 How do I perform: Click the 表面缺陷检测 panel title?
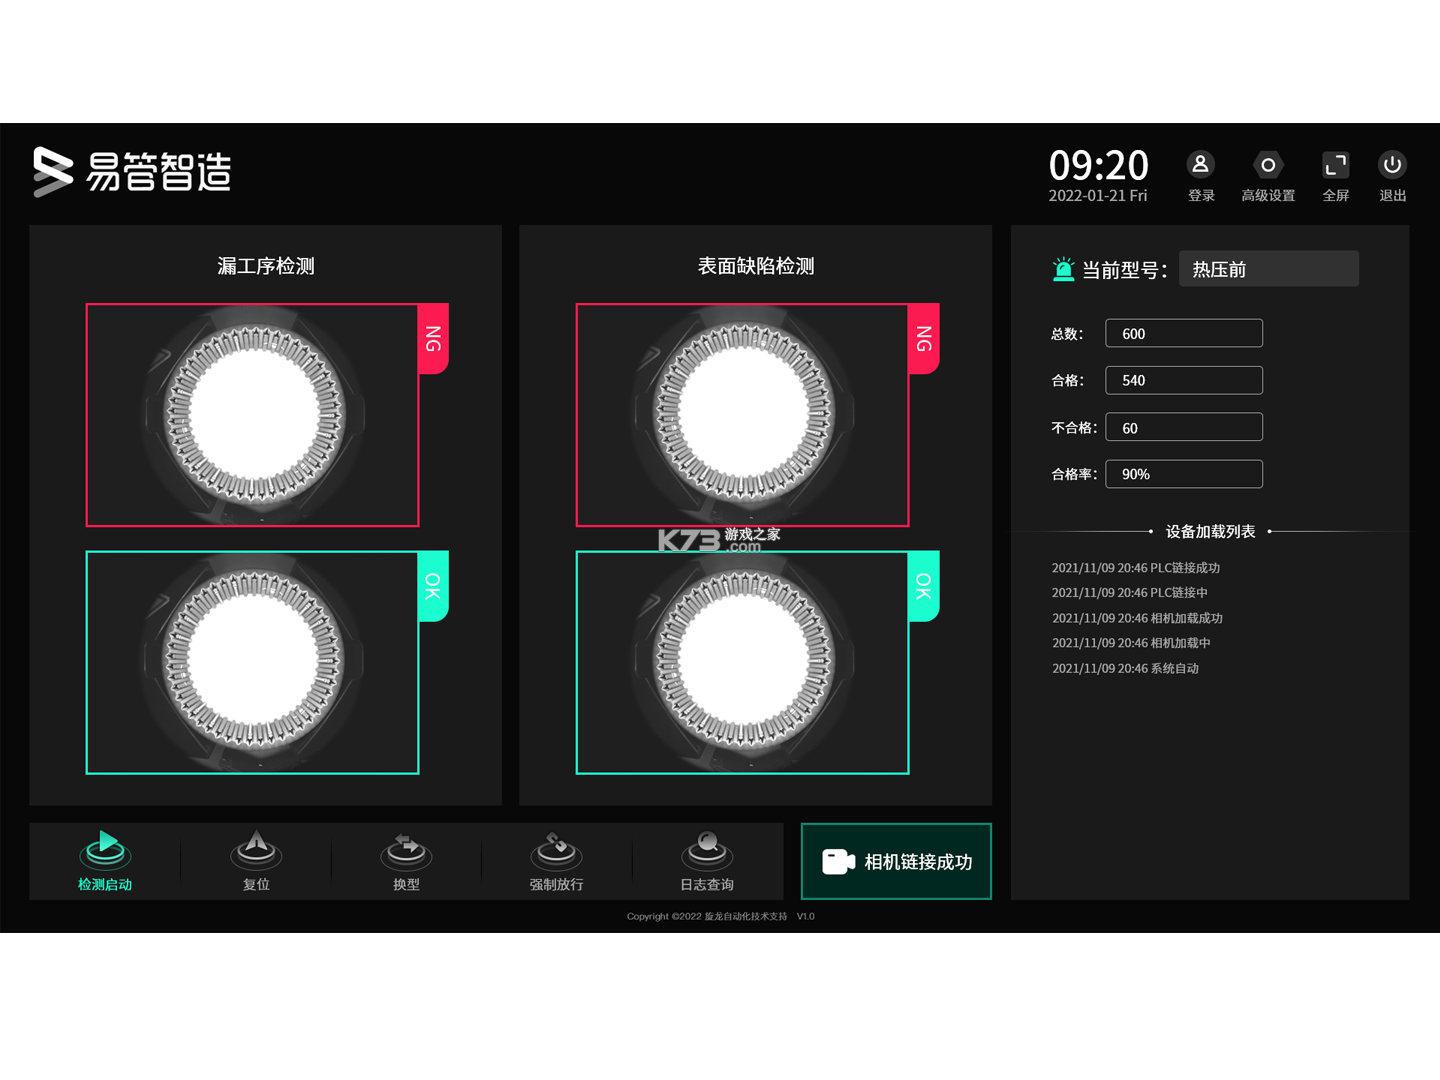click(x=756, y=266)
